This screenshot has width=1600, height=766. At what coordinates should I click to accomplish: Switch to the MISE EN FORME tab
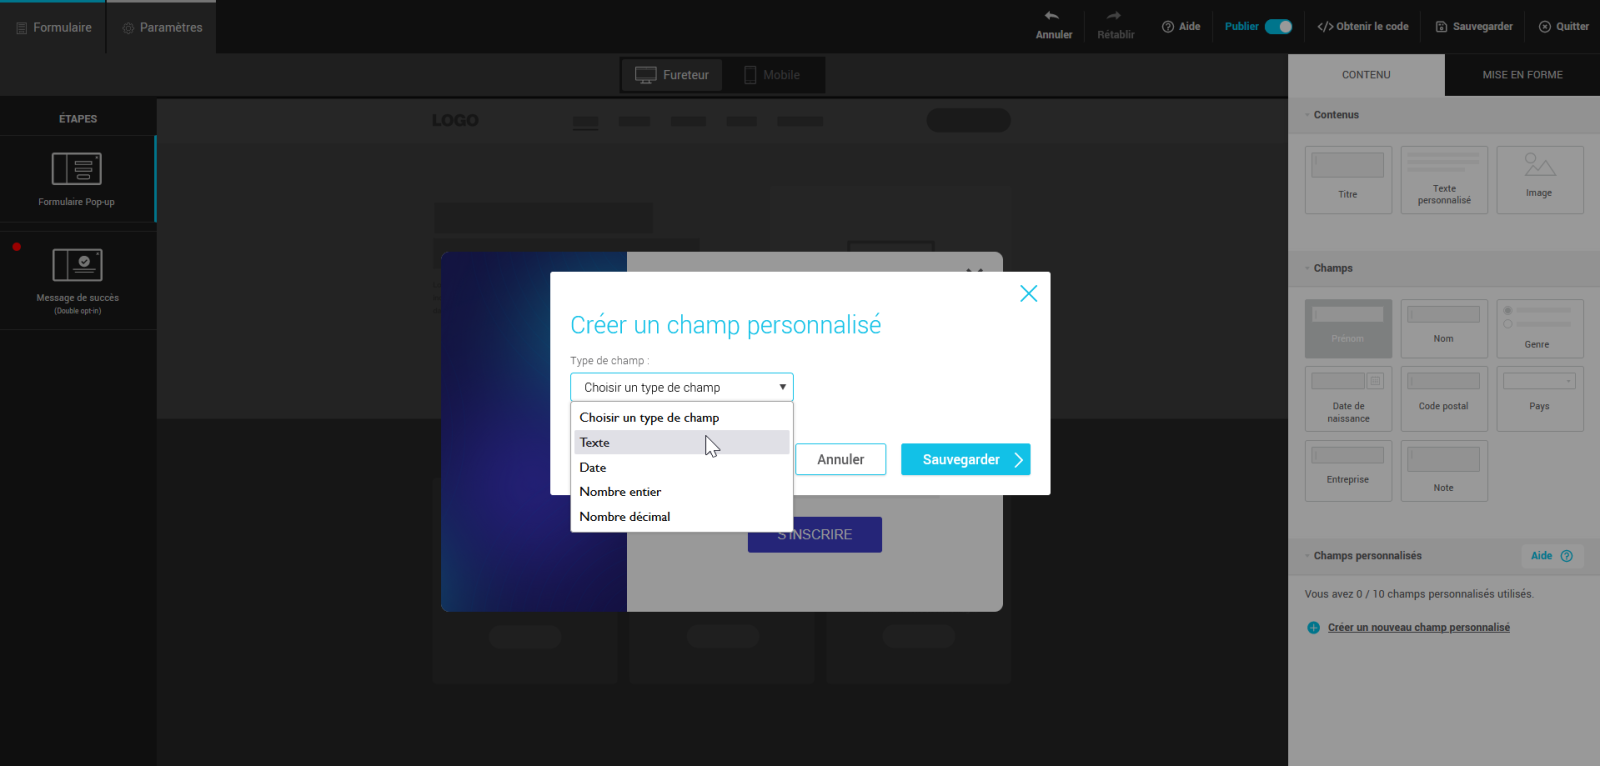tap(1522, 75)
